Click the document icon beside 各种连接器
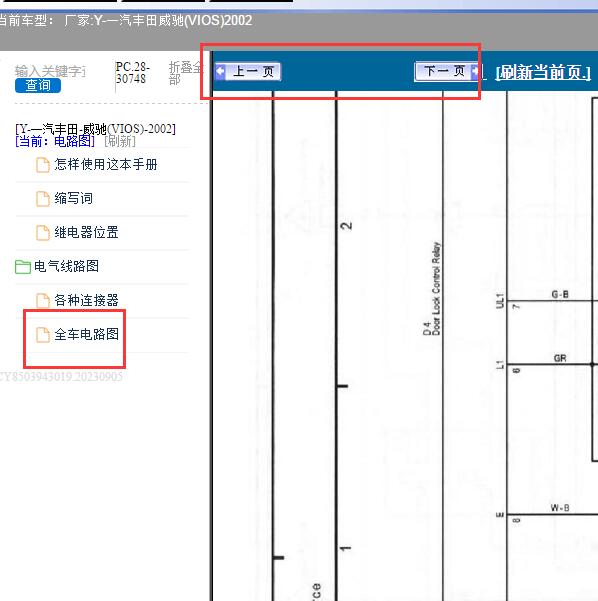 (x=43, y=301)
